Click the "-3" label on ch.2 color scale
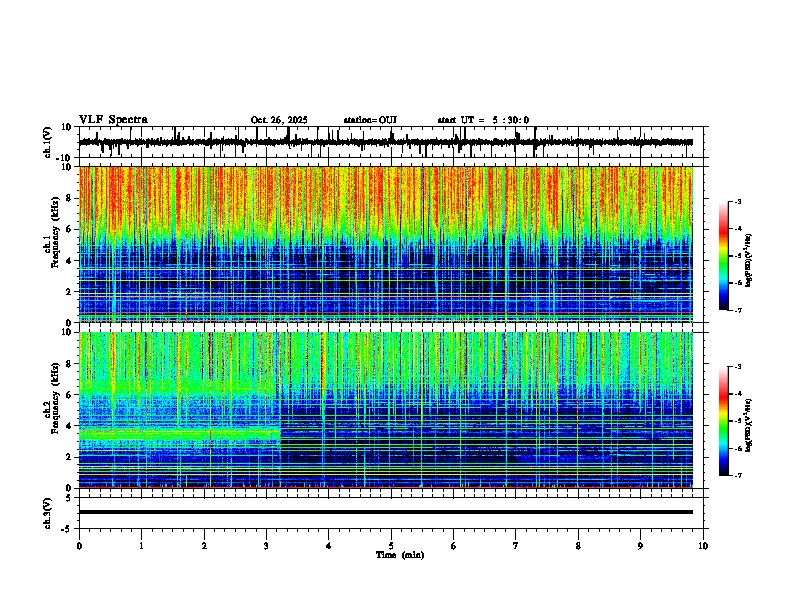This screenshot has width=792, height=612. [738, 367]
